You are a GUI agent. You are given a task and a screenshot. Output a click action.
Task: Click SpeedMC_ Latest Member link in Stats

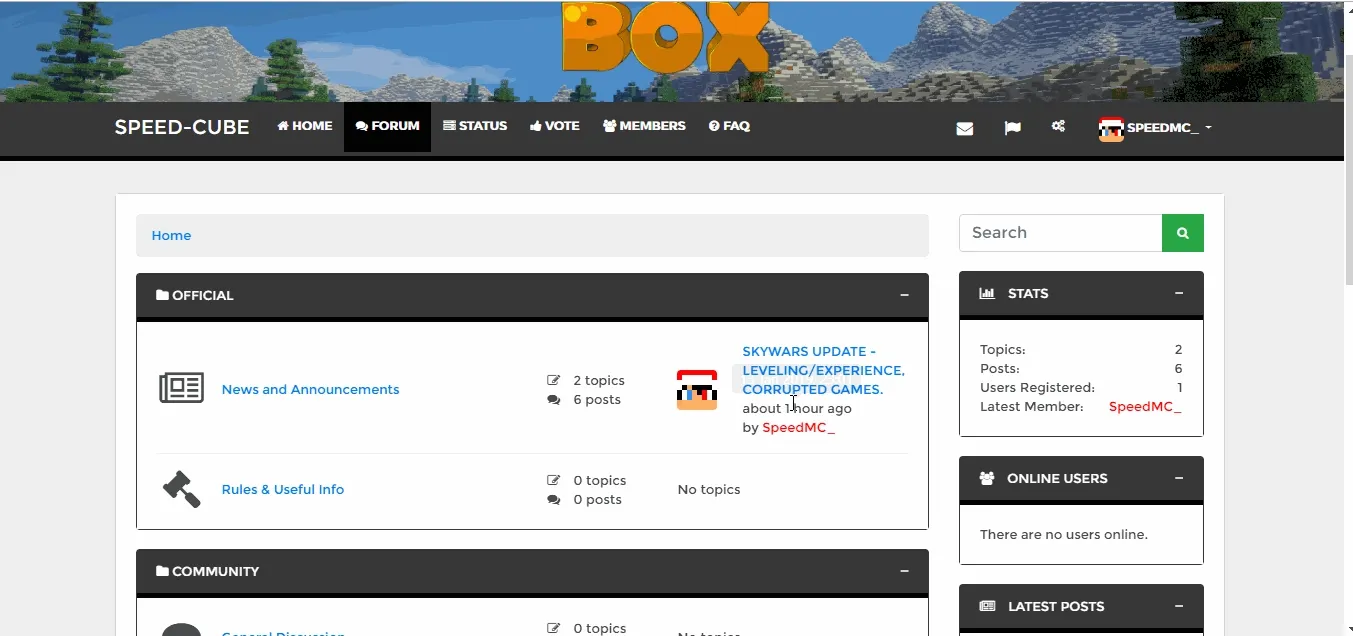1145,407
